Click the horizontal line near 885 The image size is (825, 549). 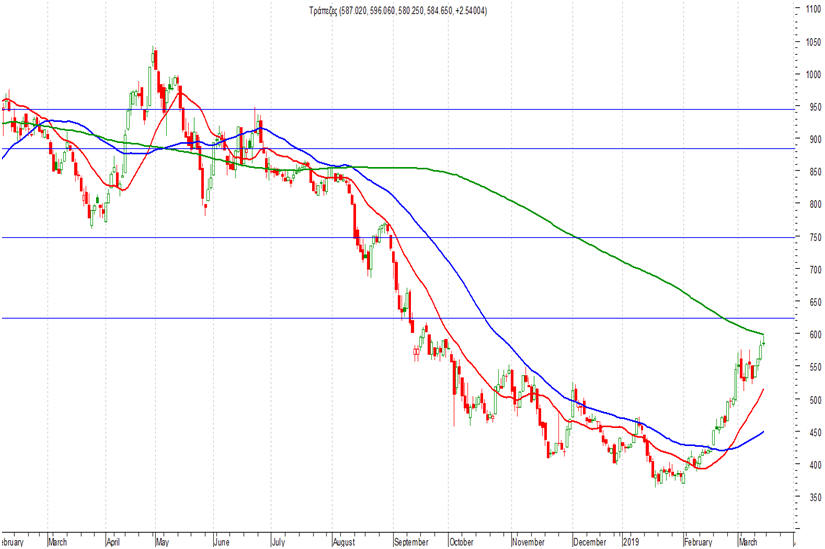pyautogui.click(x=397, y=148)
